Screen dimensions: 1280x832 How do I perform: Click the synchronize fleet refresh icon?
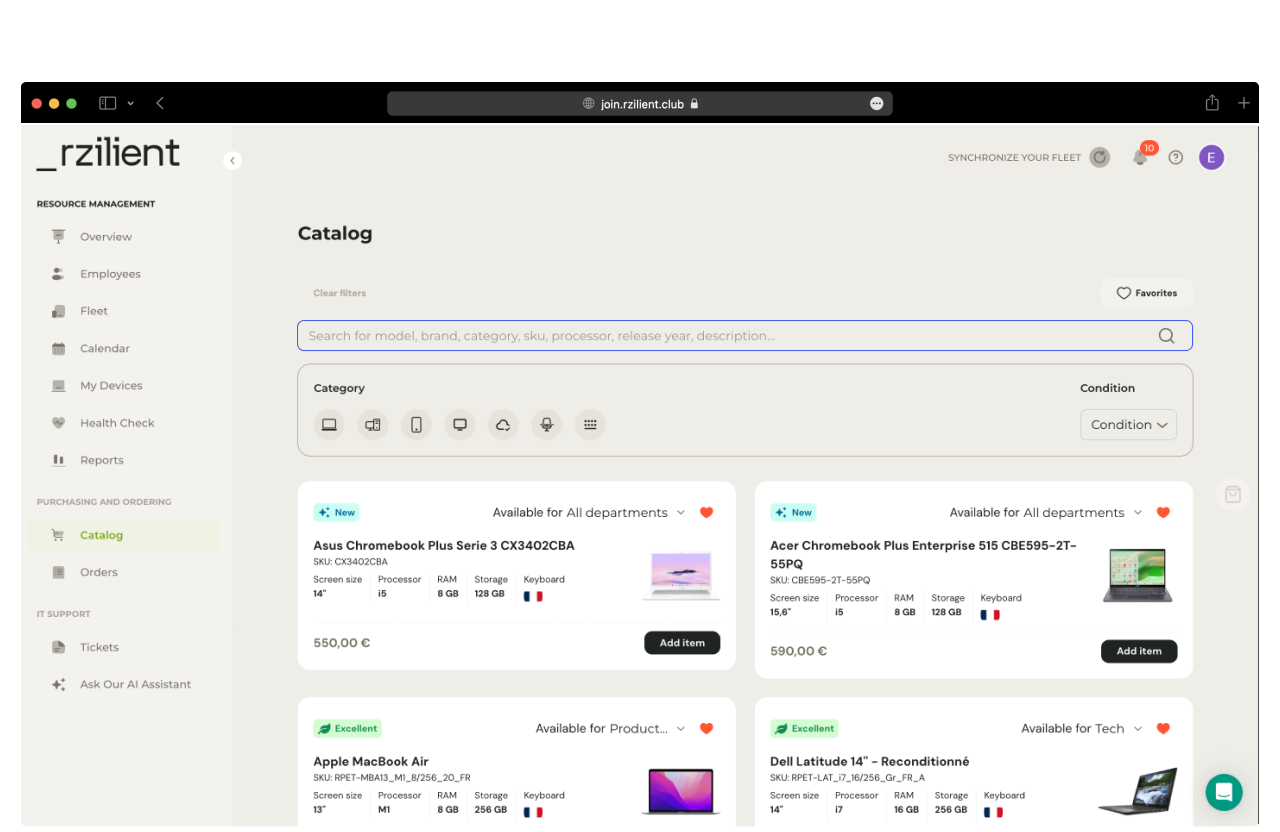(1100, 157)
